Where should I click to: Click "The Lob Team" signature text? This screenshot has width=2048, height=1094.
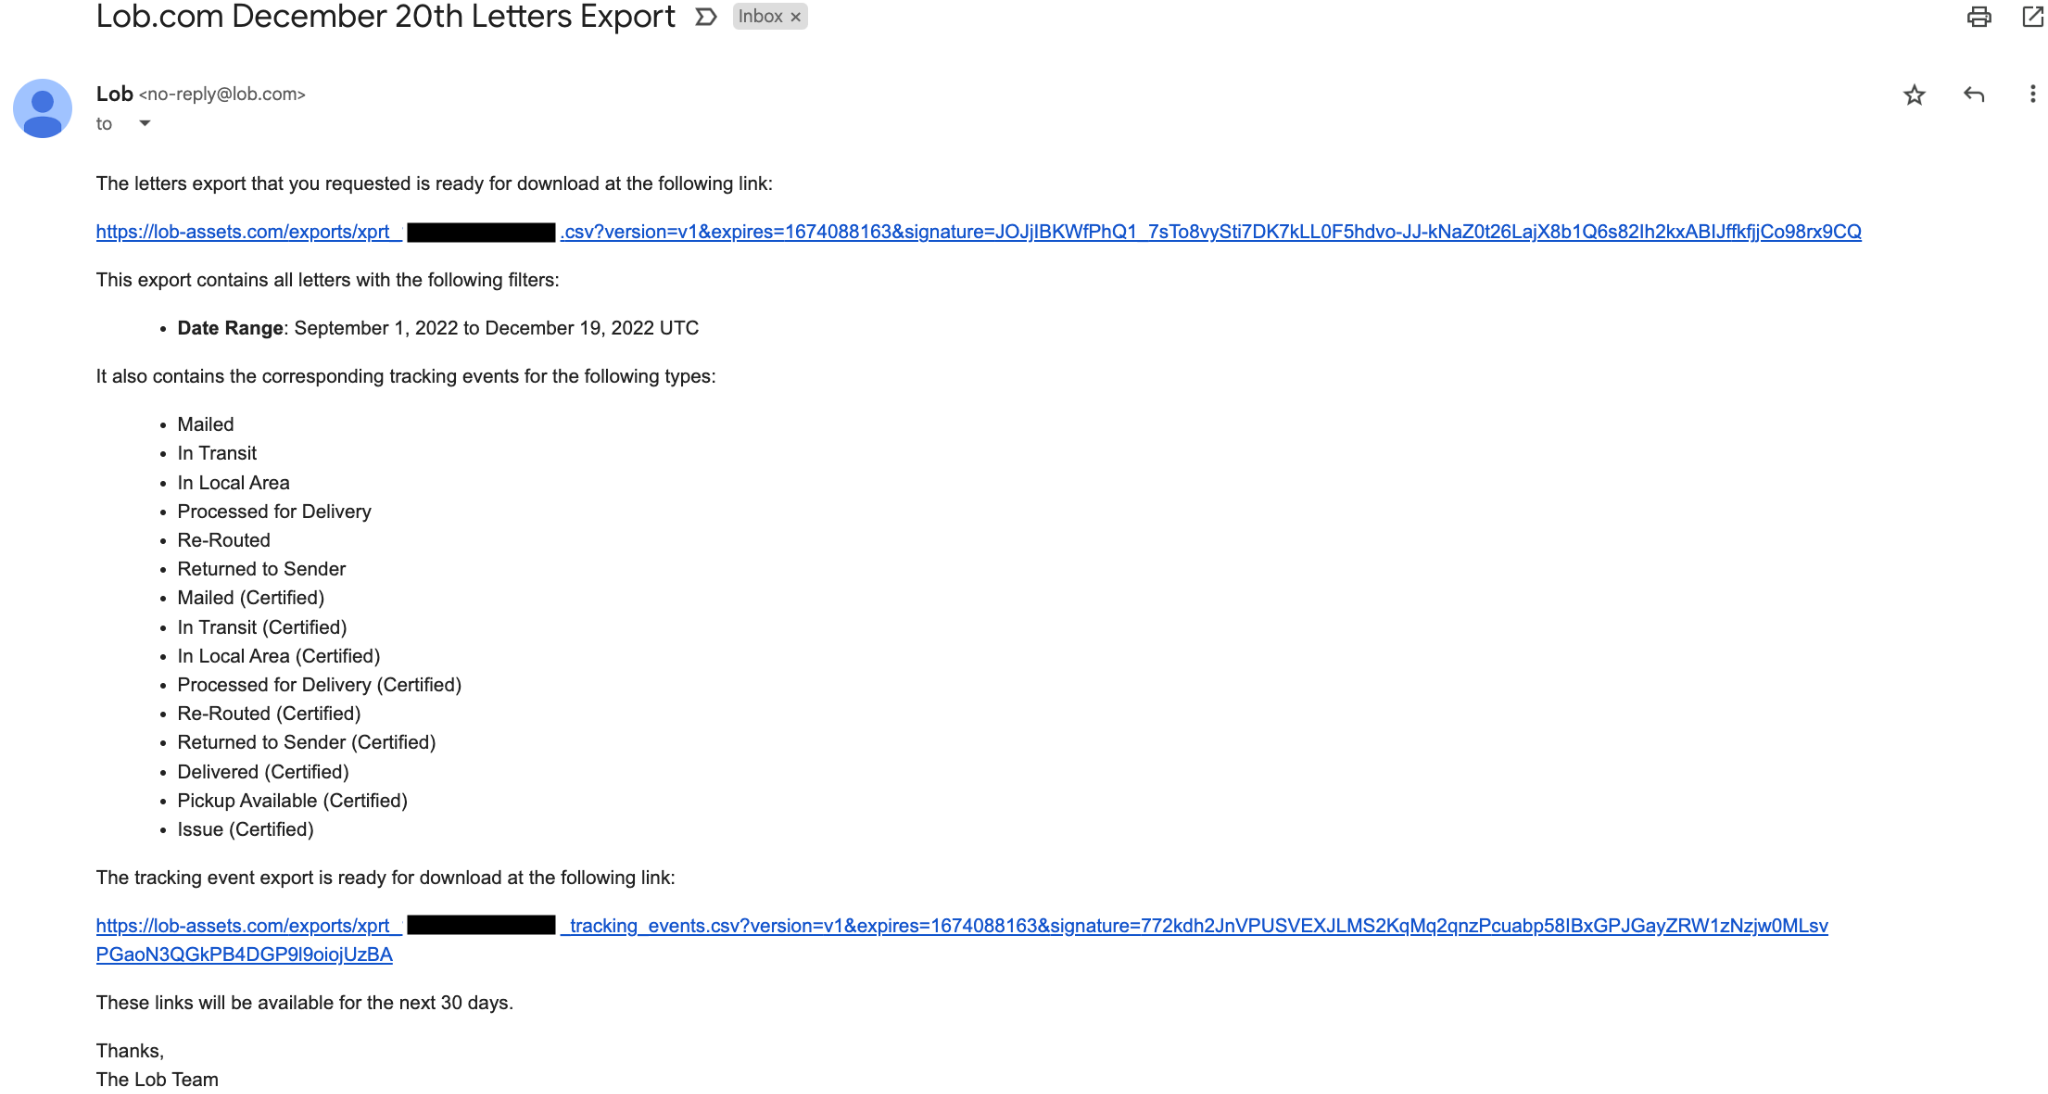[157, 1080]
